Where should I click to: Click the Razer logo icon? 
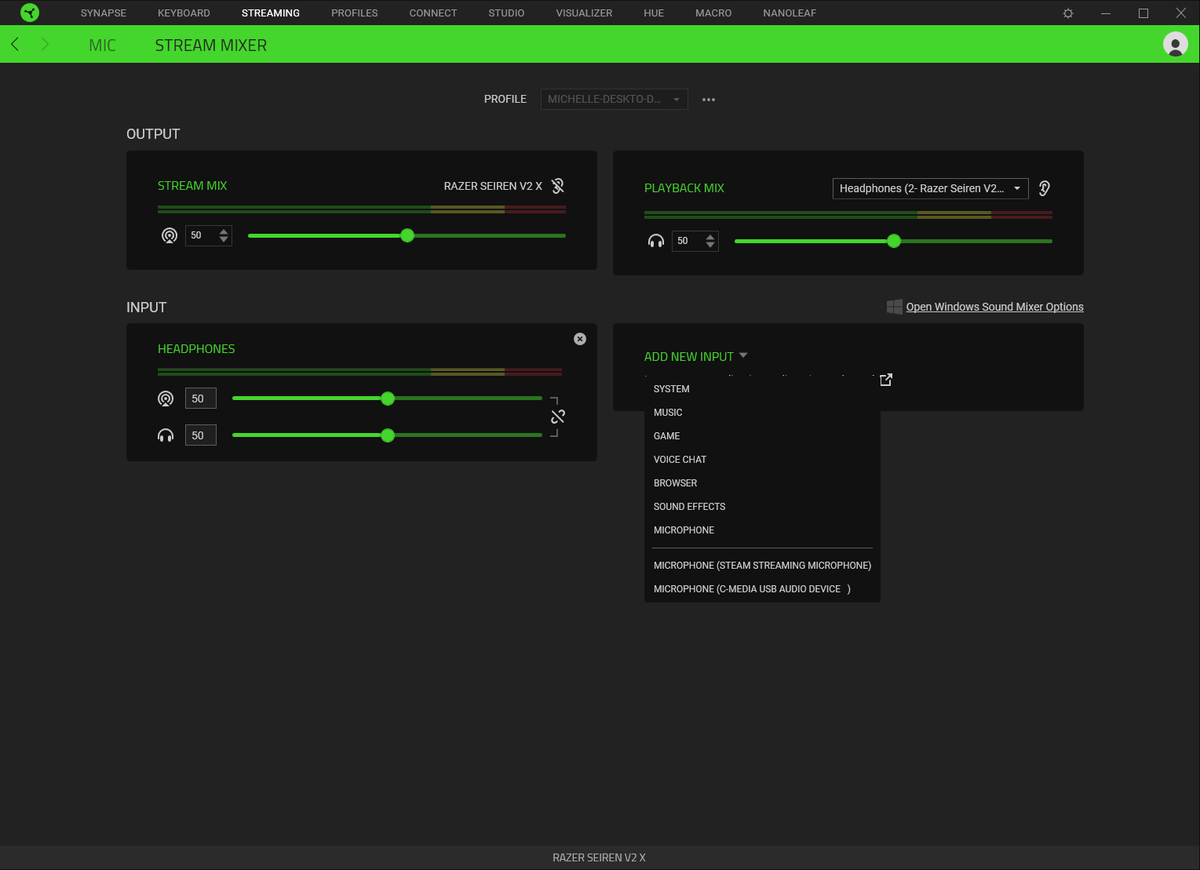tap(30, 13)
